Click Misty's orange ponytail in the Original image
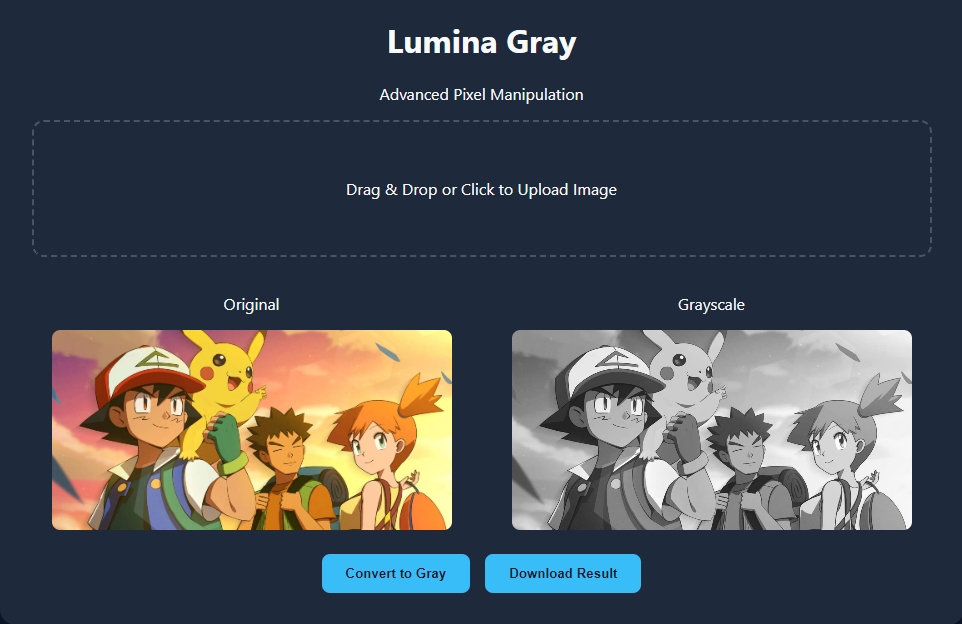Image resolution: width=962 pixels, height=624 pixels. (419, 397)
